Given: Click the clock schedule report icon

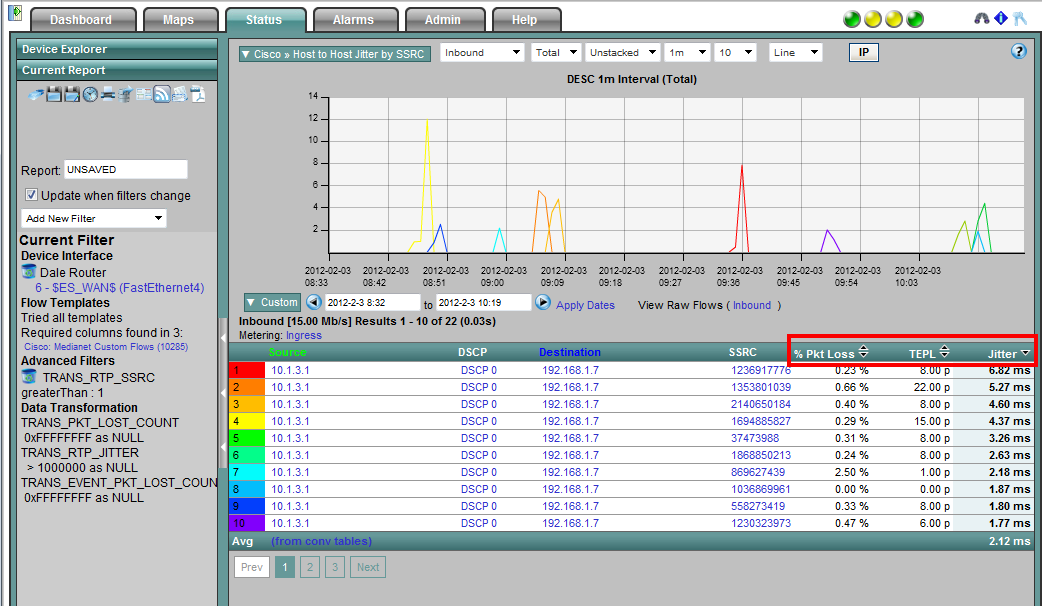Looking at the screenshot, I should pyautogui.click(x=90, y=95).
